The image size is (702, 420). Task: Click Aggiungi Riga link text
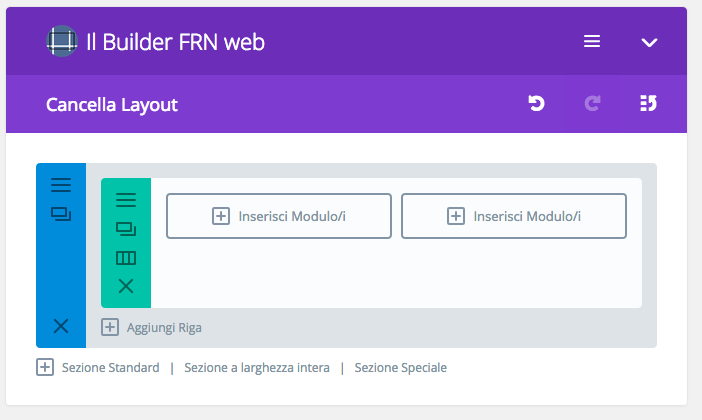click(x=164, y=328)
